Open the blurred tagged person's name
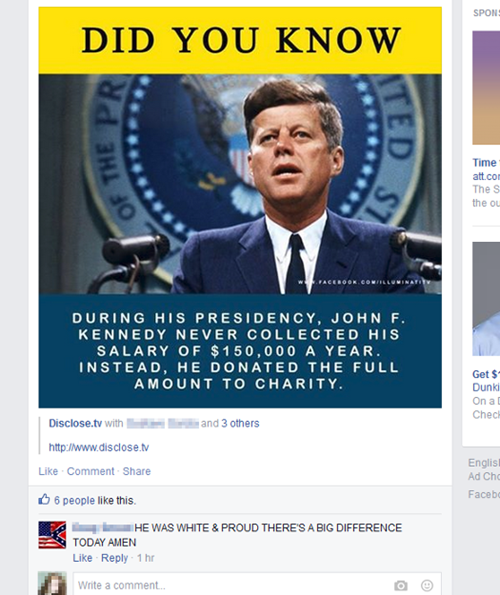The image size is (500, 595). [162, 423]
